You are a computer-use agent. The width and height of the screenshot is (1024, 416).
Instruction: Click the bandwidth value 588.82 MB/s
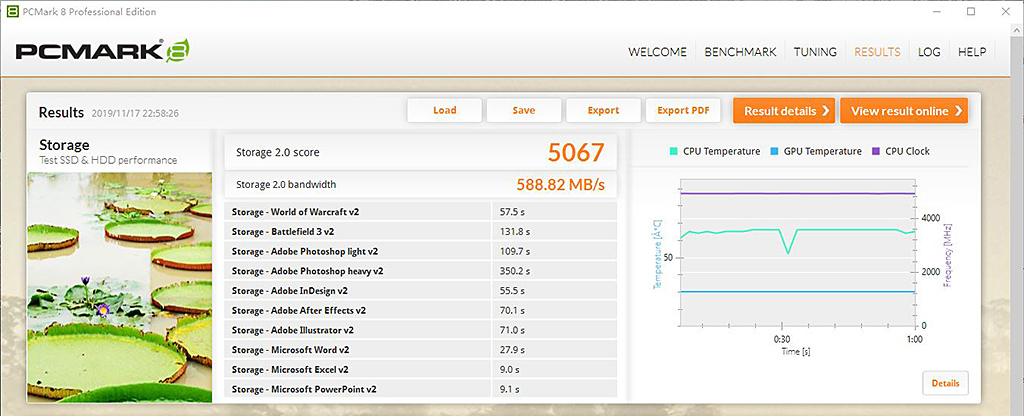[560, 185]
